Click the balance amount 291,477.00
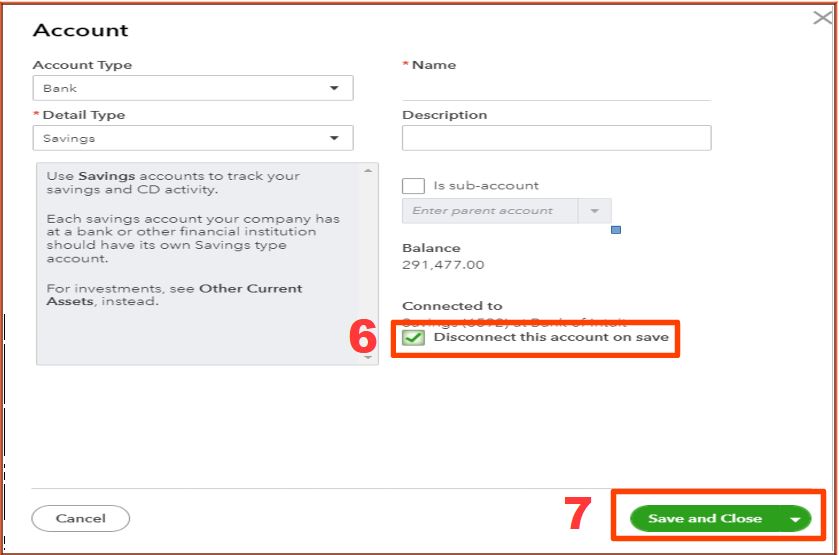 [x=443, y=265]
